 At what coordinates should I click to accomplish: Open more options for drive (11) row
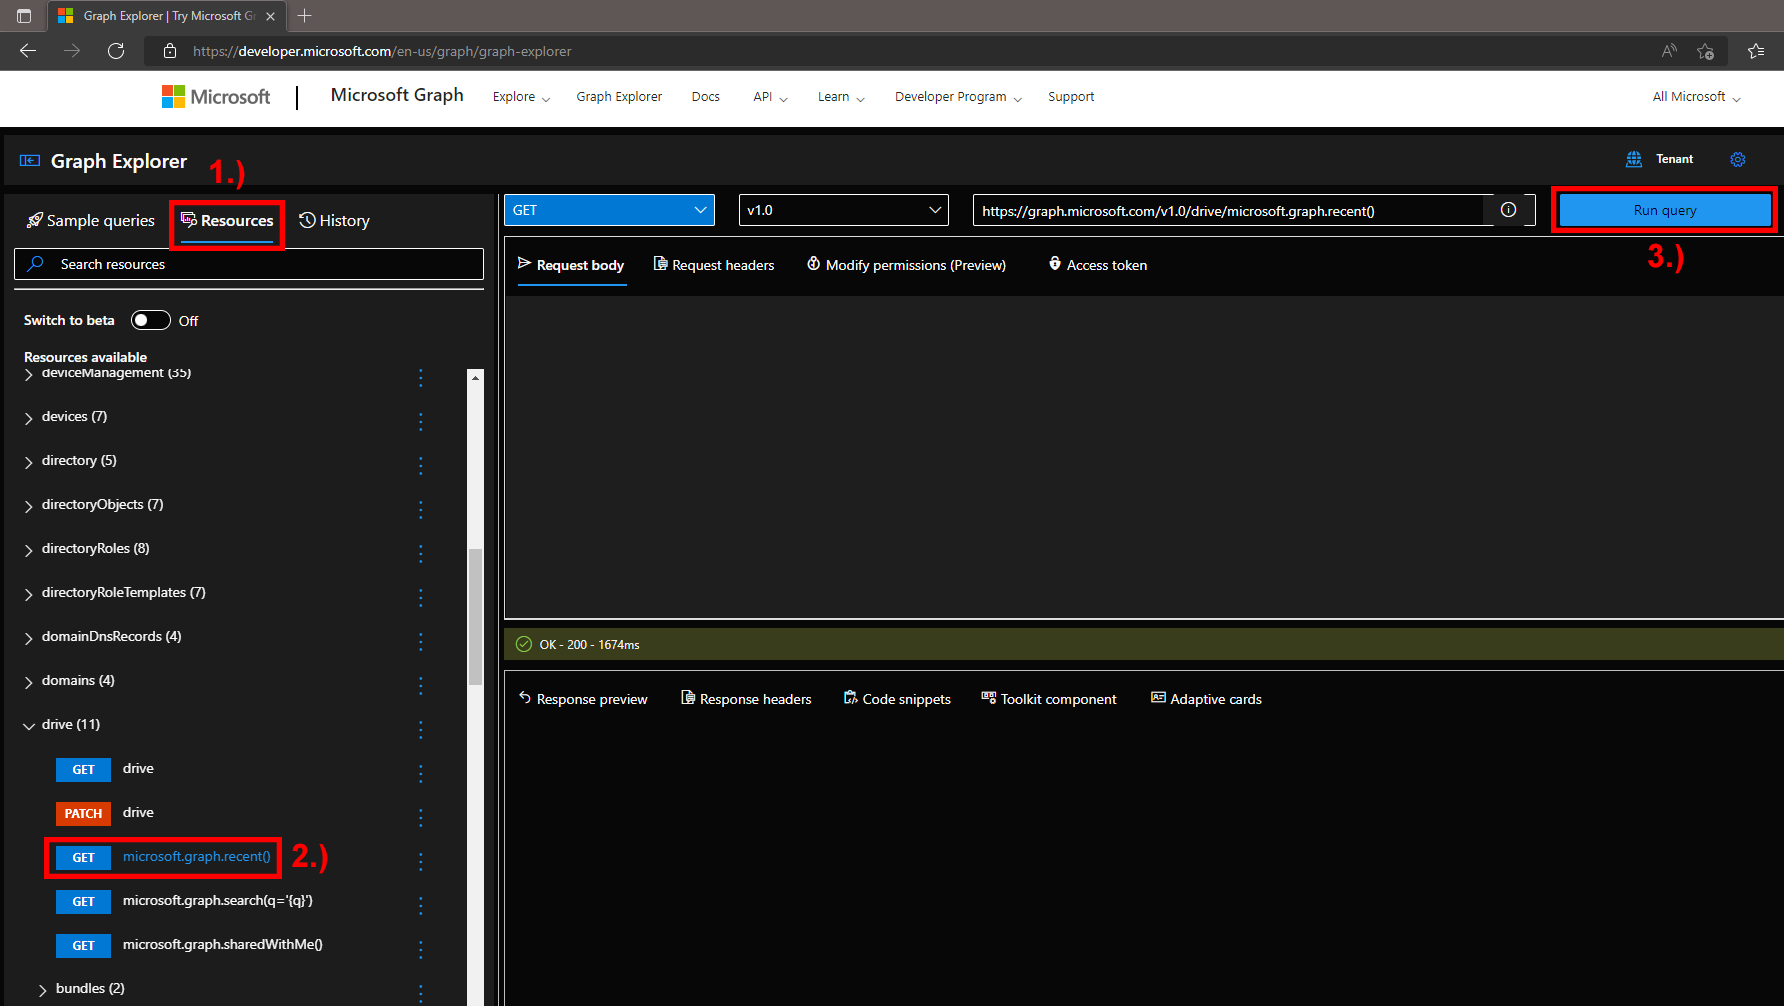tap(421, 729)
